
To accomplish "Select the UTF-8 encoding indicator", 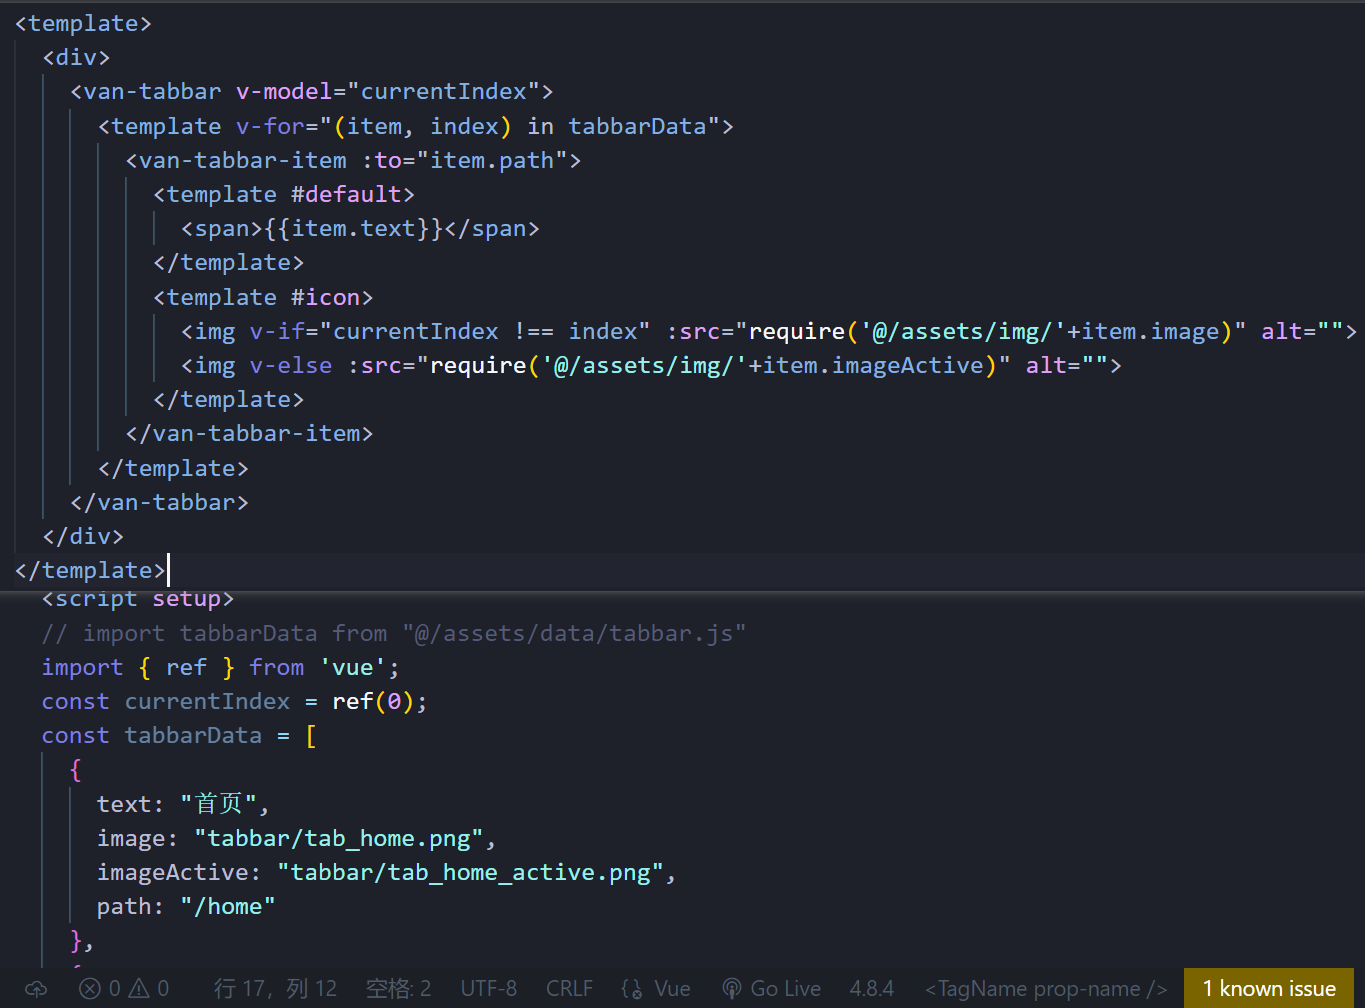I will (488, 989).
